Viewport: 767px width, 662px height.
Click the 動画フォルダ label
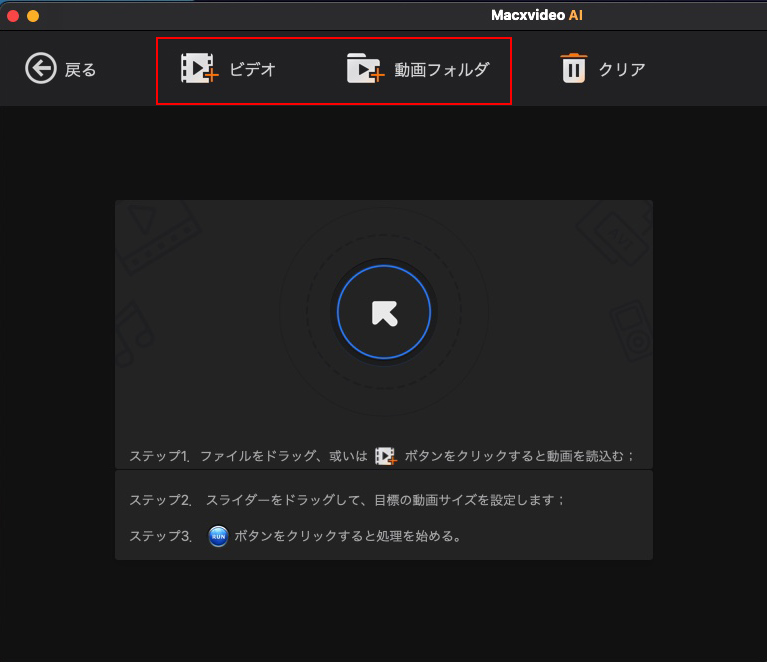pyautogui.click(x=442, y=69)
